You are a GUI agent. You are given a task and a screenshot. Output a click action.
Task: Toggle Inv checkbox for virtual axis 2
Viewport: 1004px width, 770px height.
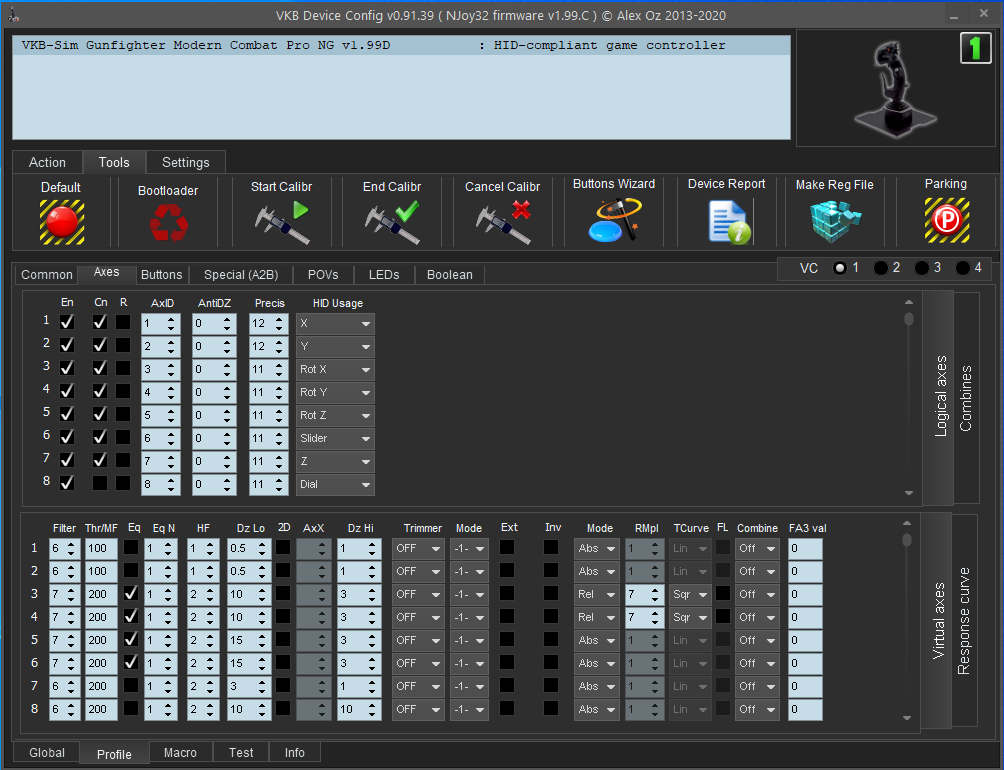click(551, 570)
